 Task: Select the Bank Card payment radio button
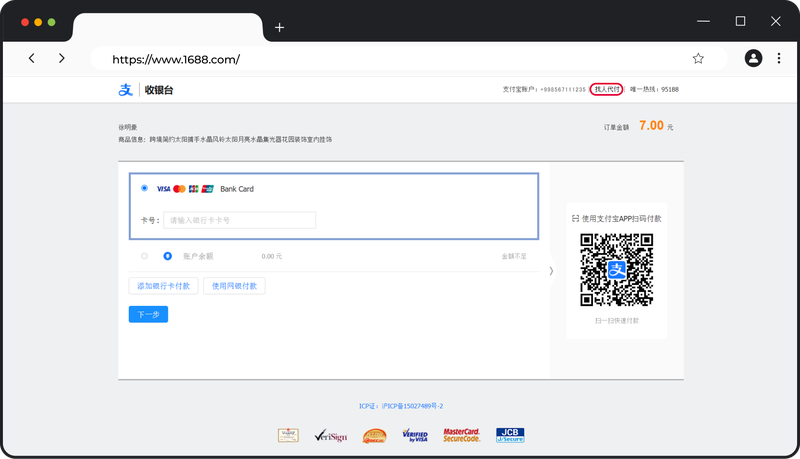click(x=145, y=188)
